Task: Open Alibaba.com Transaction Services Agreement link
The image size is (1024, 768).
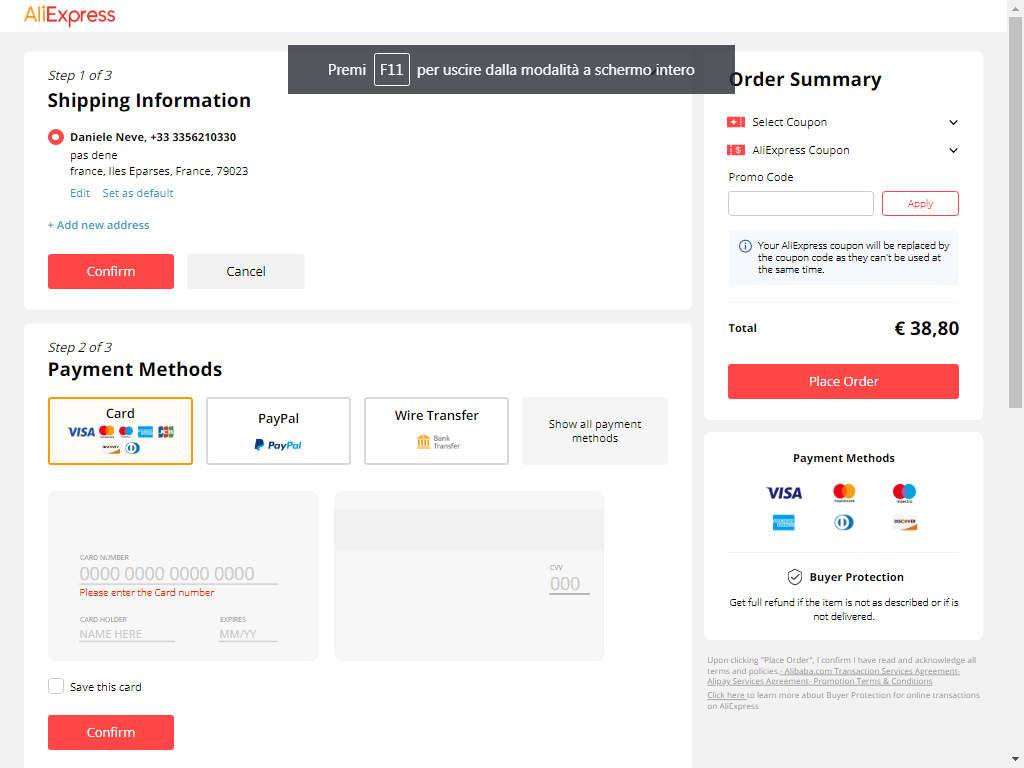Action: (x=872, y=671)
